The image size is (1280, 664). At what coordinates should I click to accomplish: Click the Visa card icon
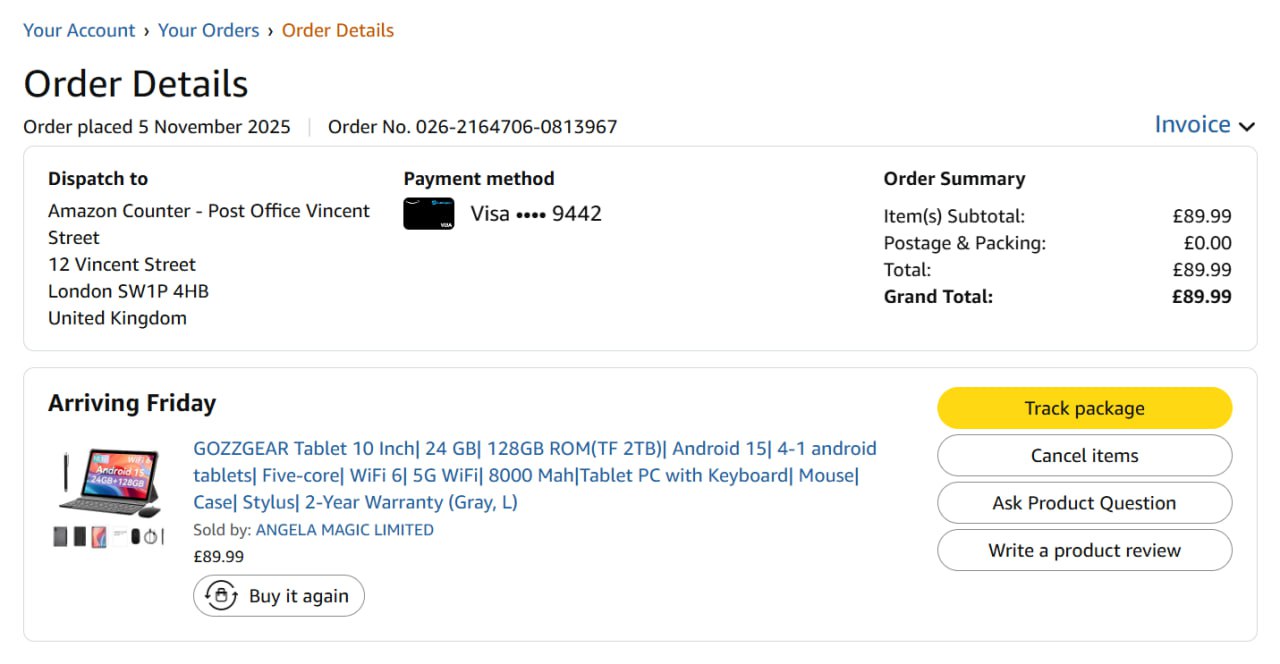click(428, 214)
